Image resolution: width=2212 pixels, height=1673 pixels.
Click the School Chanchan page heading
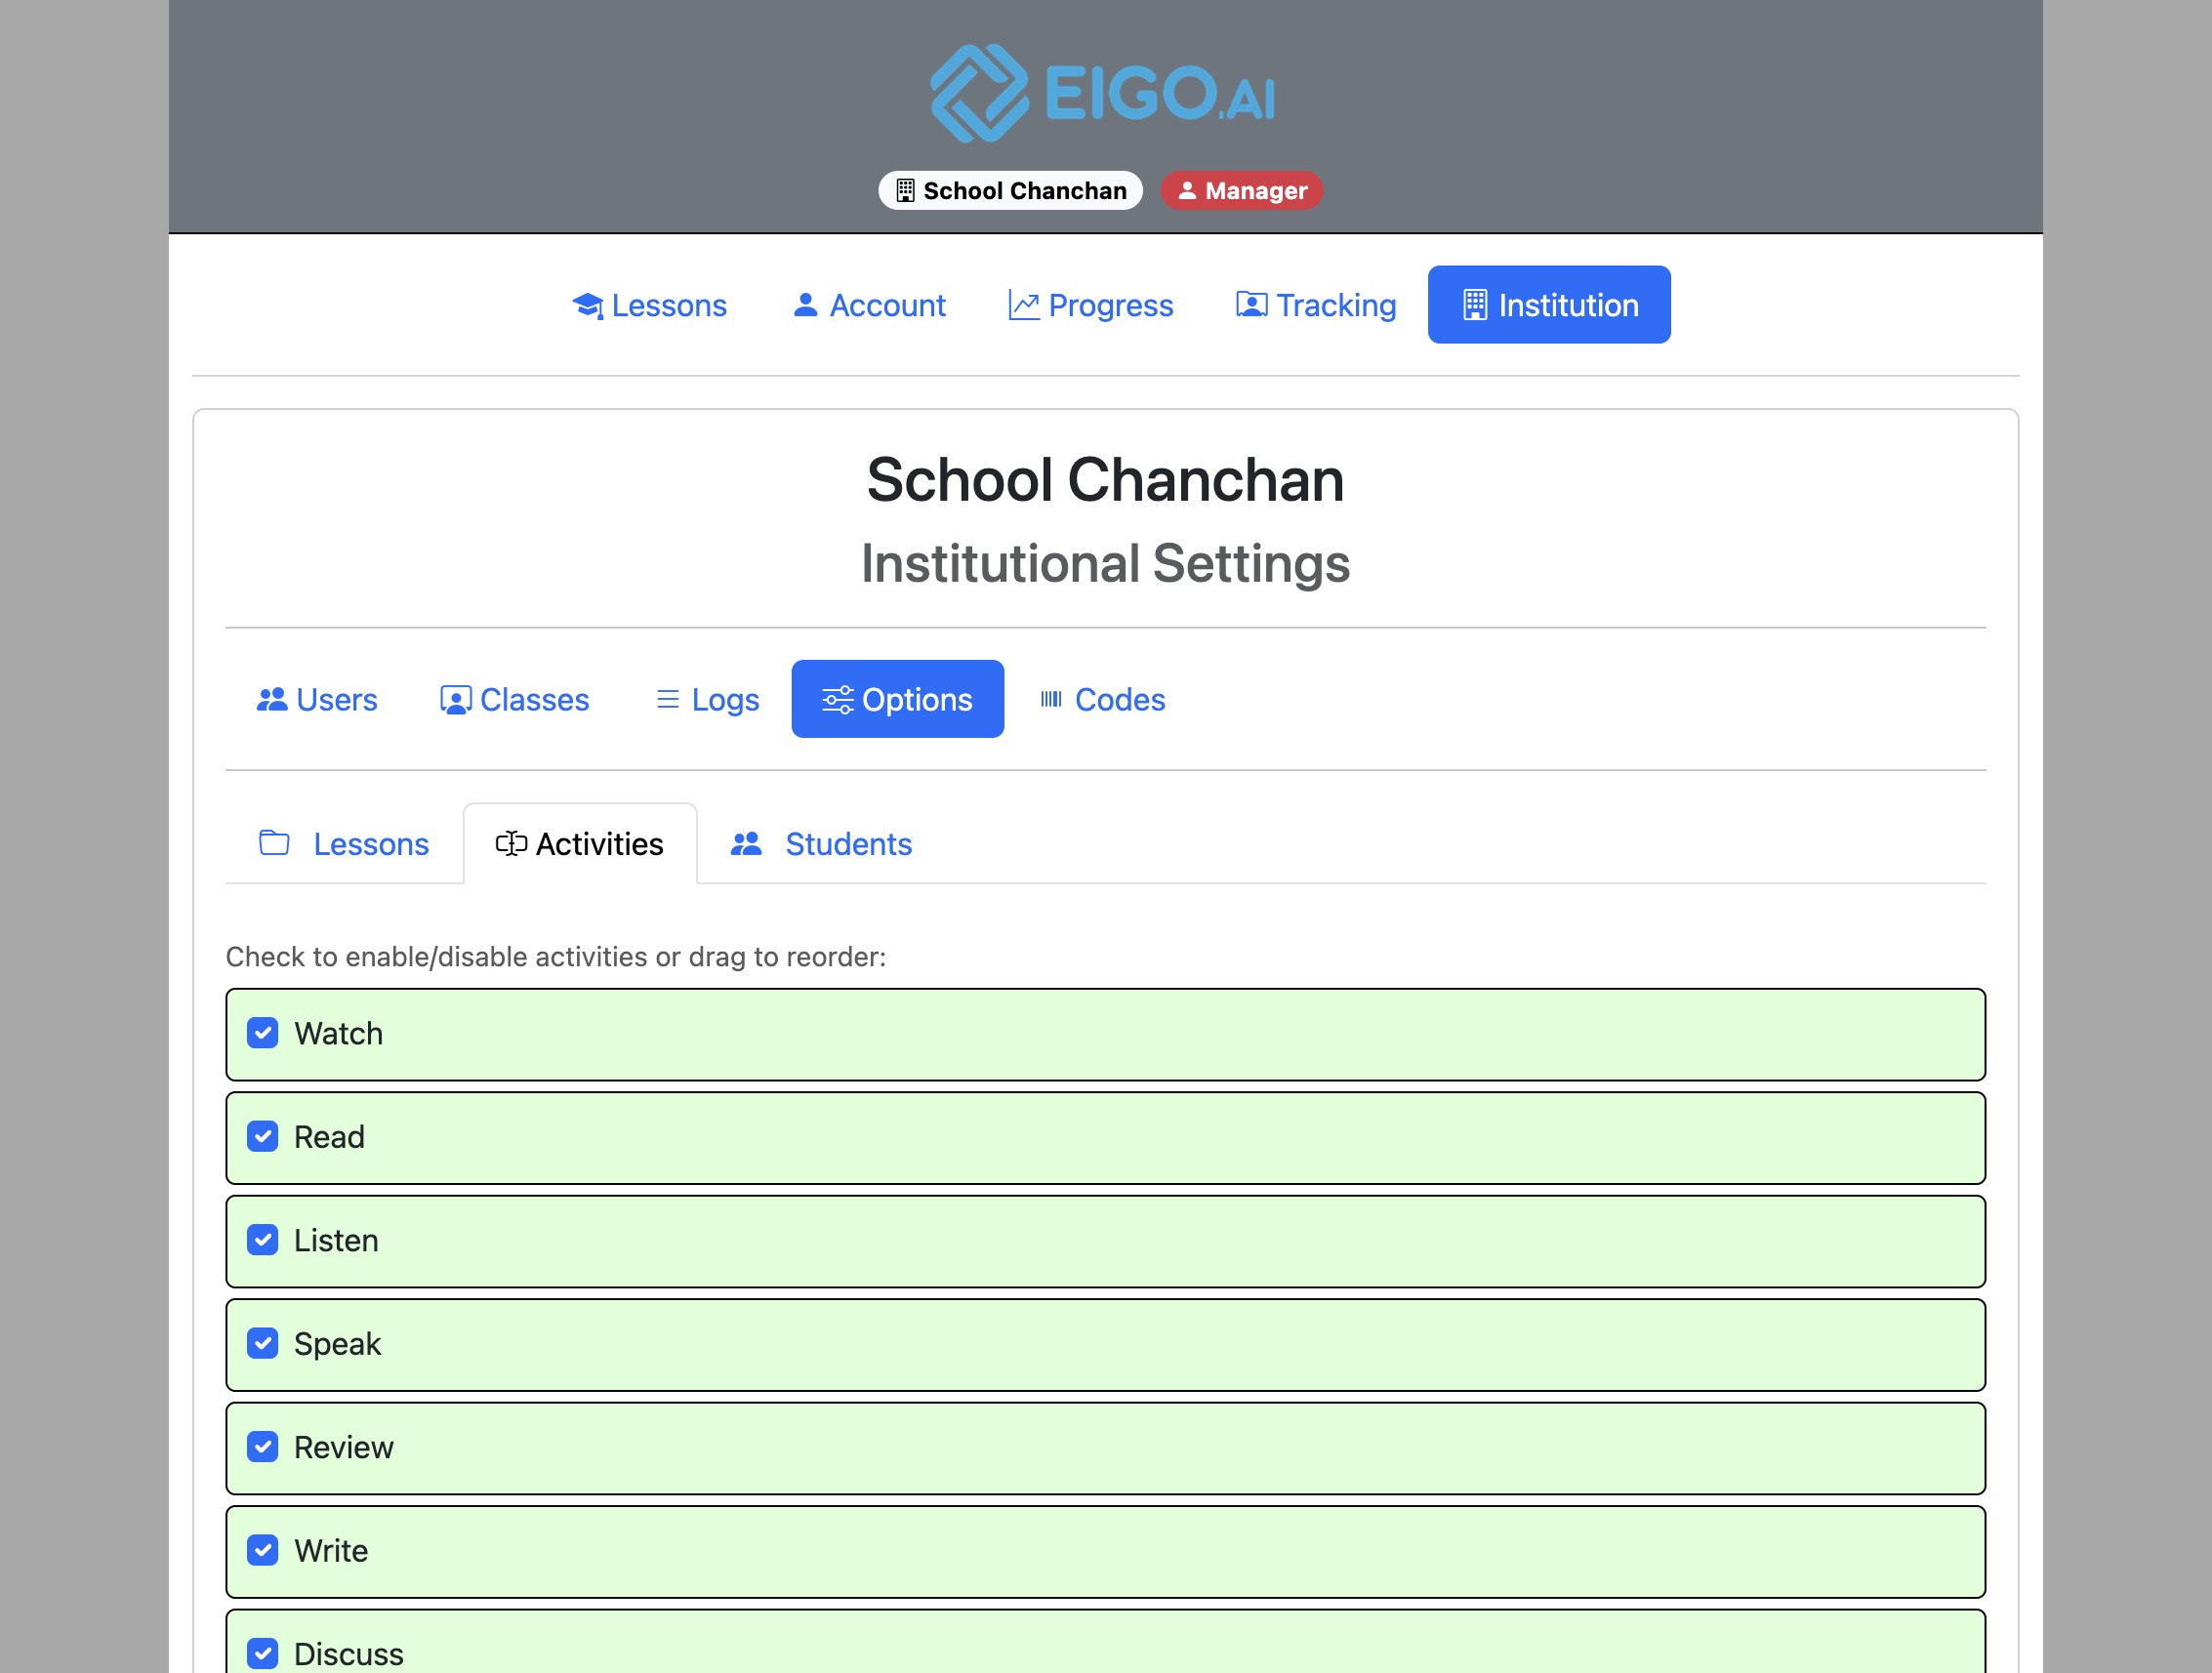coord(1105,479)
